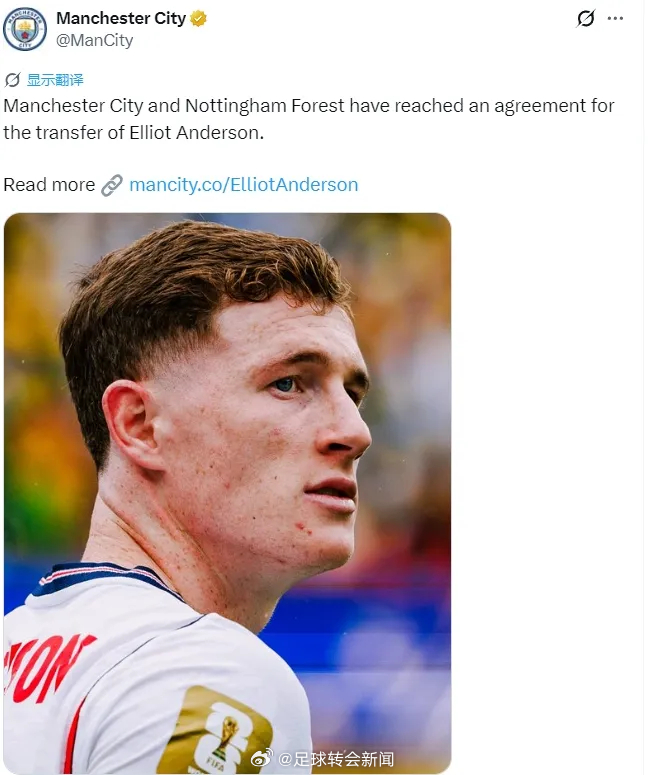The height and width of the screenshot is (775, 648).
Task: Open the three-dot more options menu
Action: [615, 18]
